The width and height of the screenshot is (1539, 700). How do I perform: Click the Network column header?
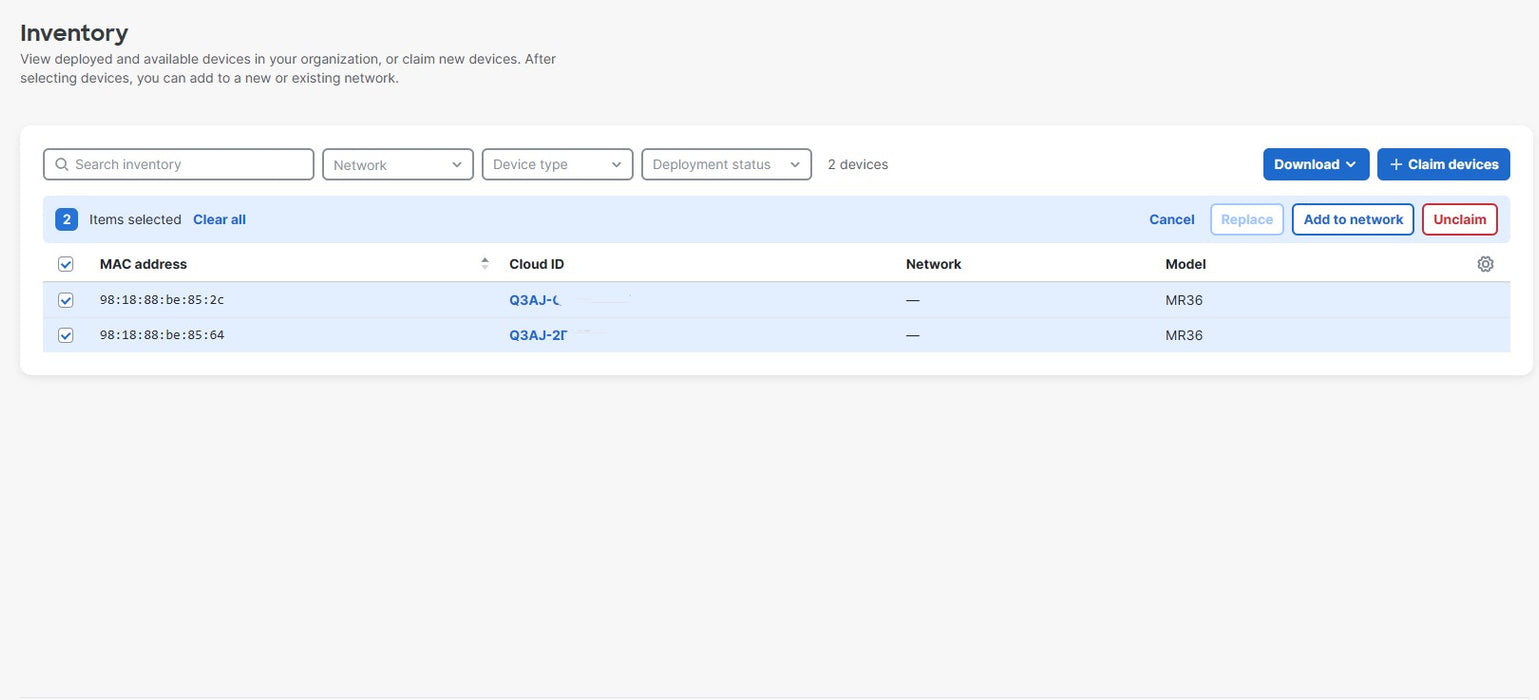(x=933, y=264)
